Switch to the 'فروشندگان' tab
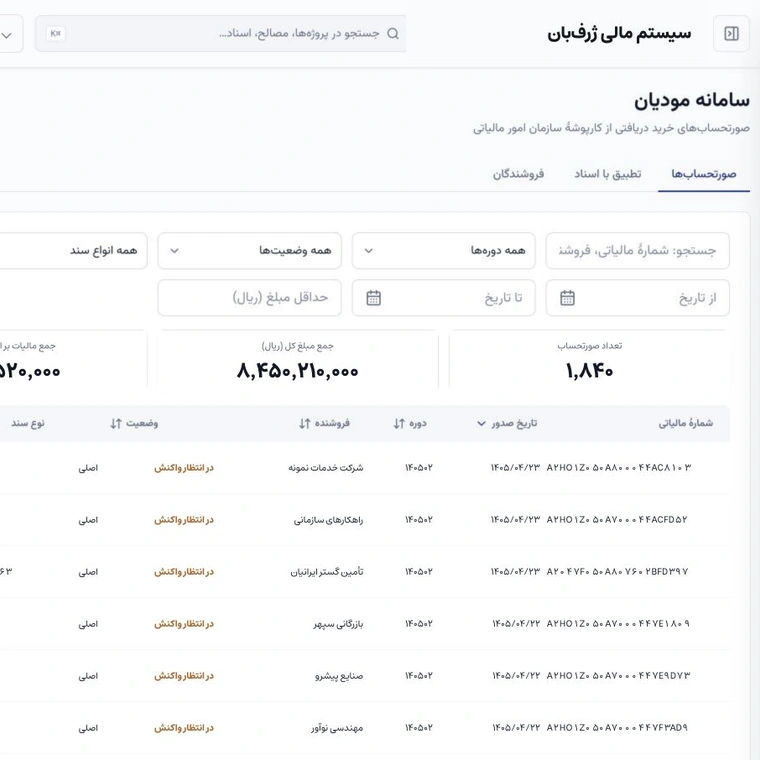The image size is (760, 760). tap(518, 174)
